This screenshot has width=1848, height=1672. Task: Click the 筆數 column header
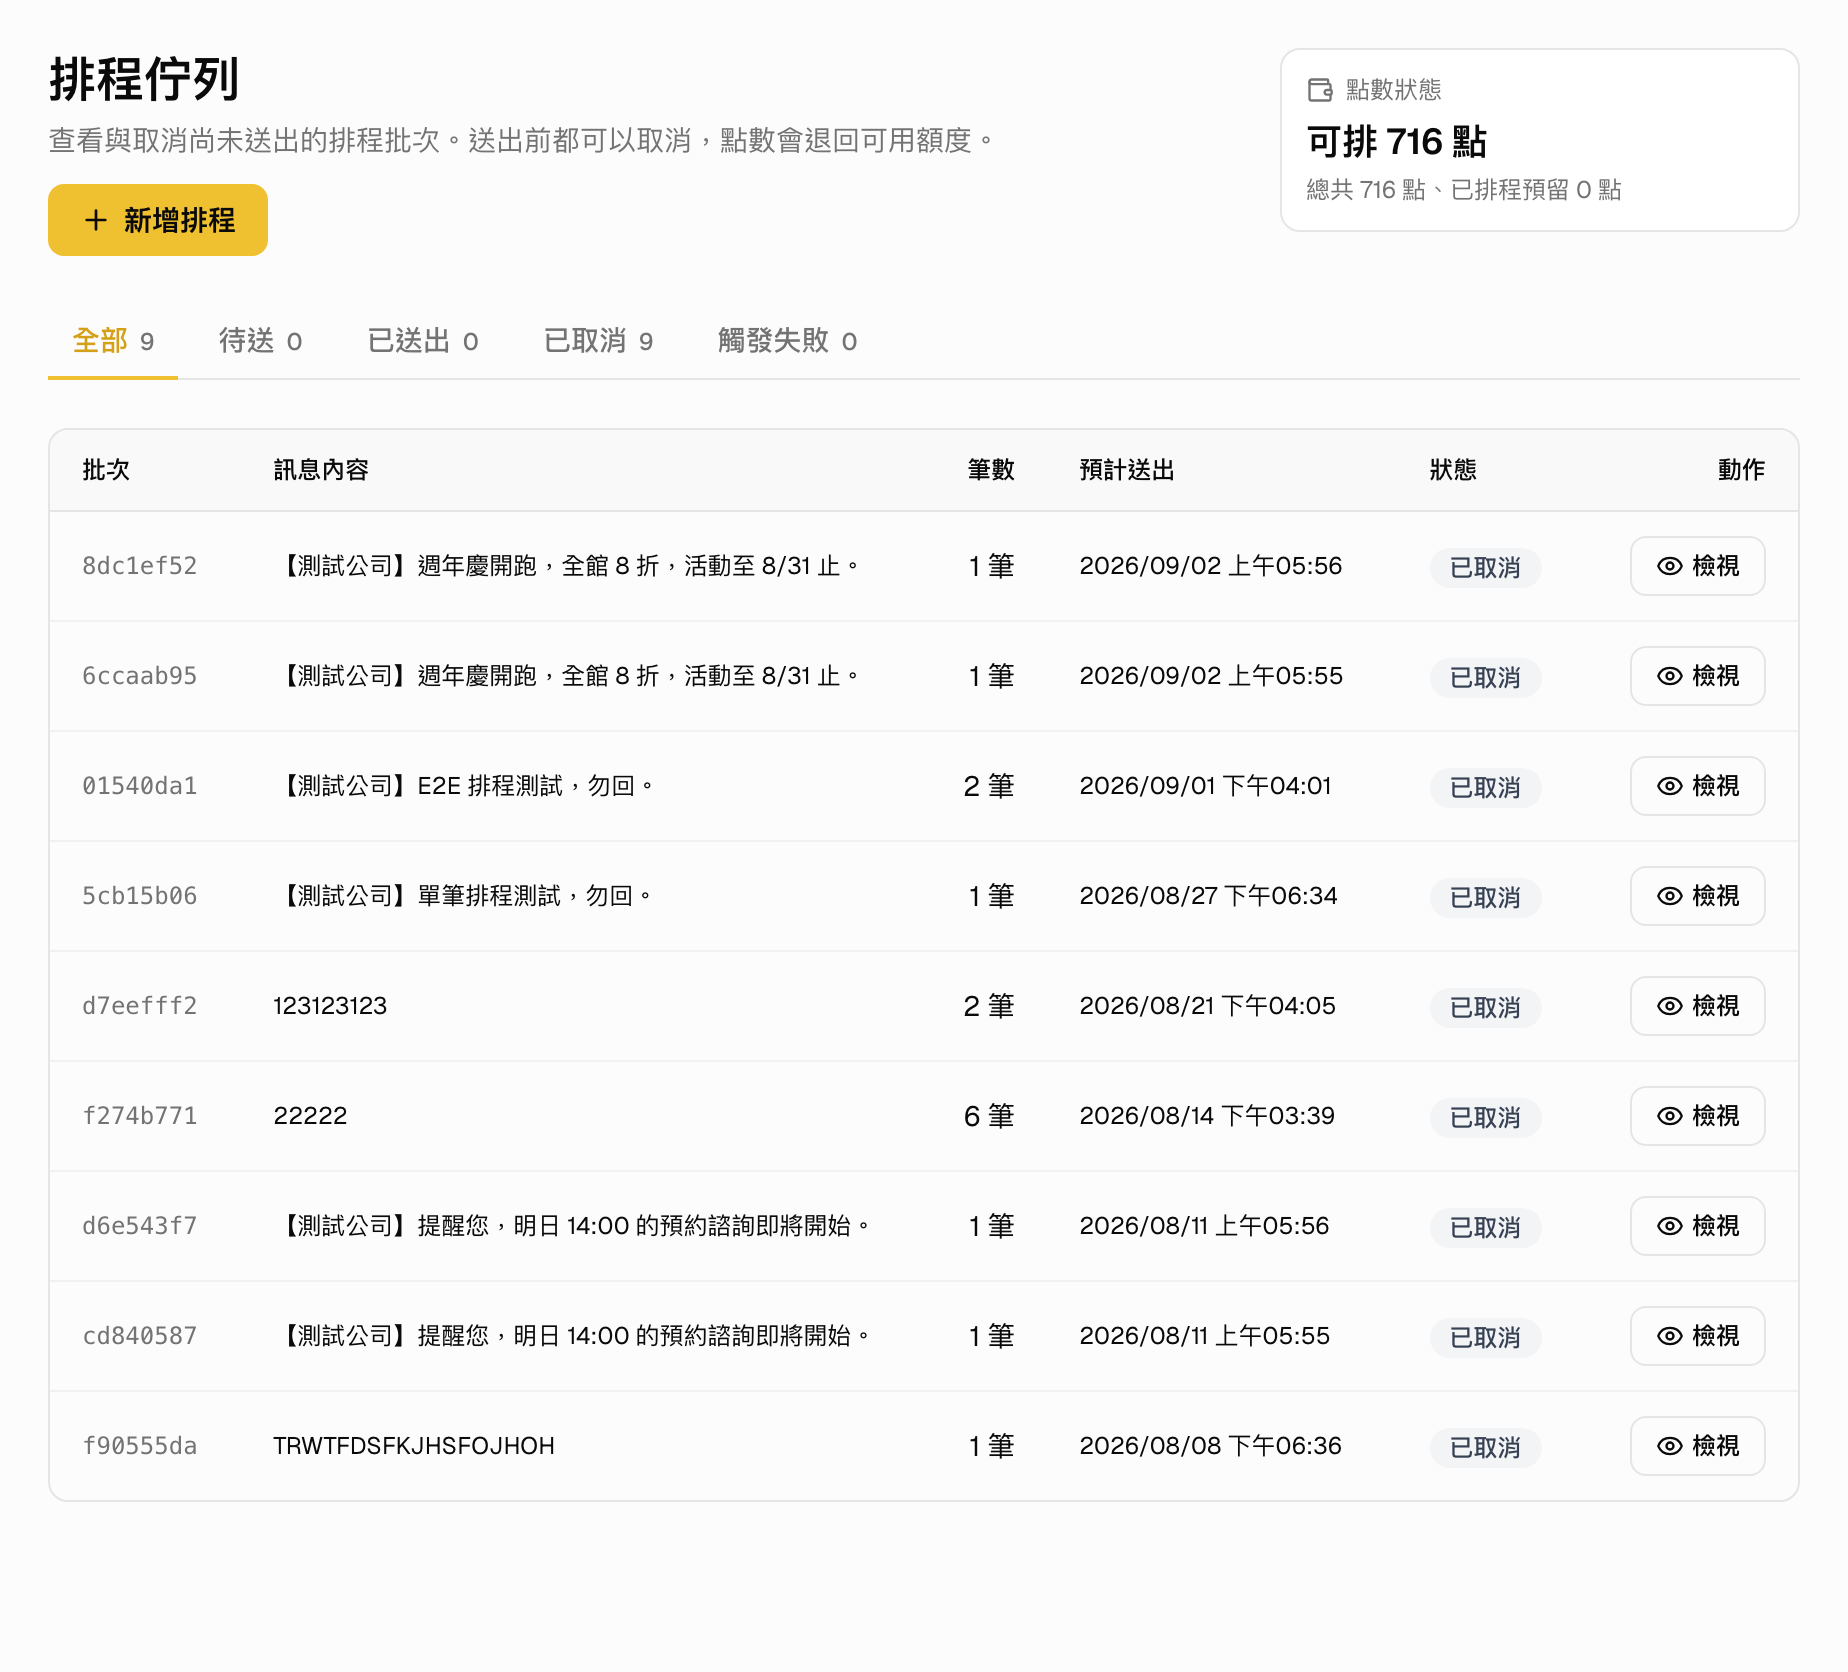point(991,470)
